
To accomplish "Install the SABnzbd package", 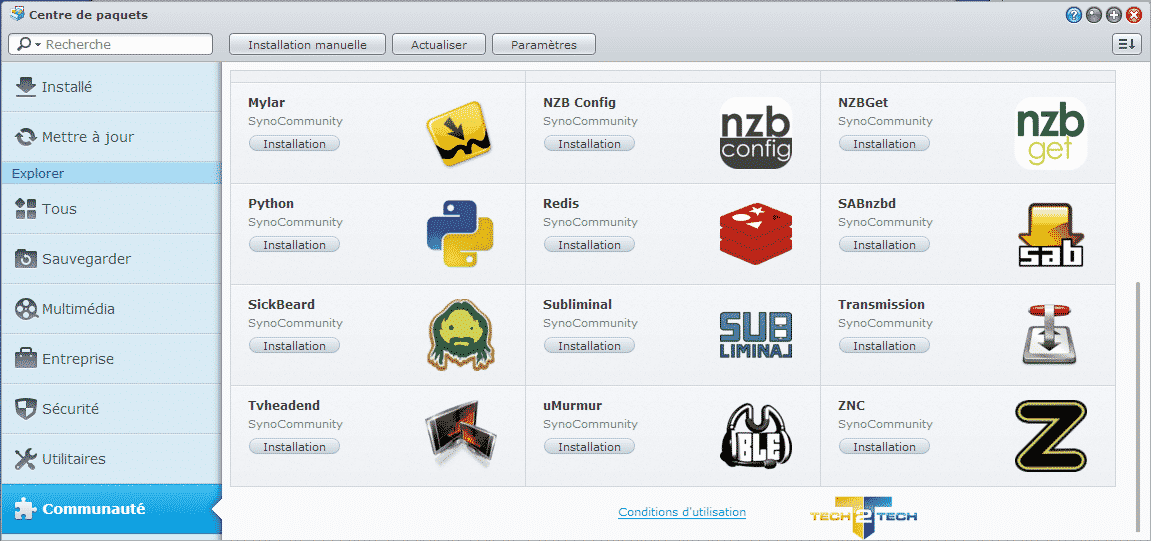I will [885, 244].
